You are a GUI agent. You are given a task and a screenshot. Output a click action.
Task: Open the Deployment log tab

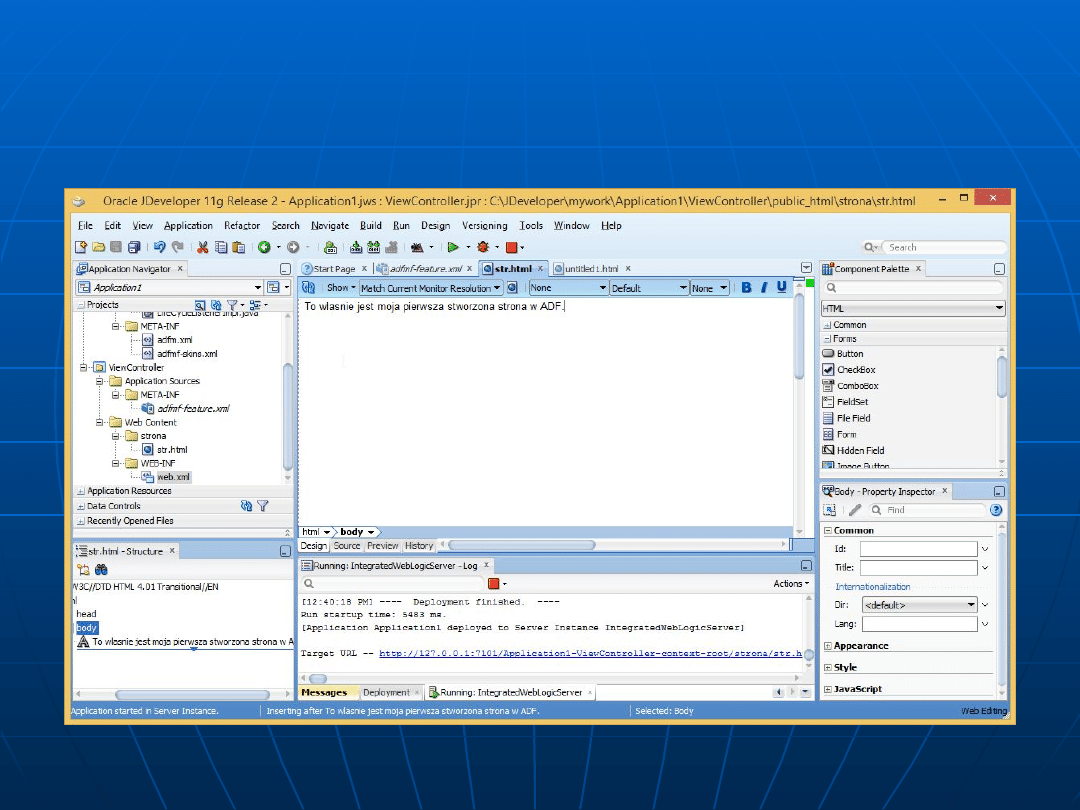(x=386, y=692)
